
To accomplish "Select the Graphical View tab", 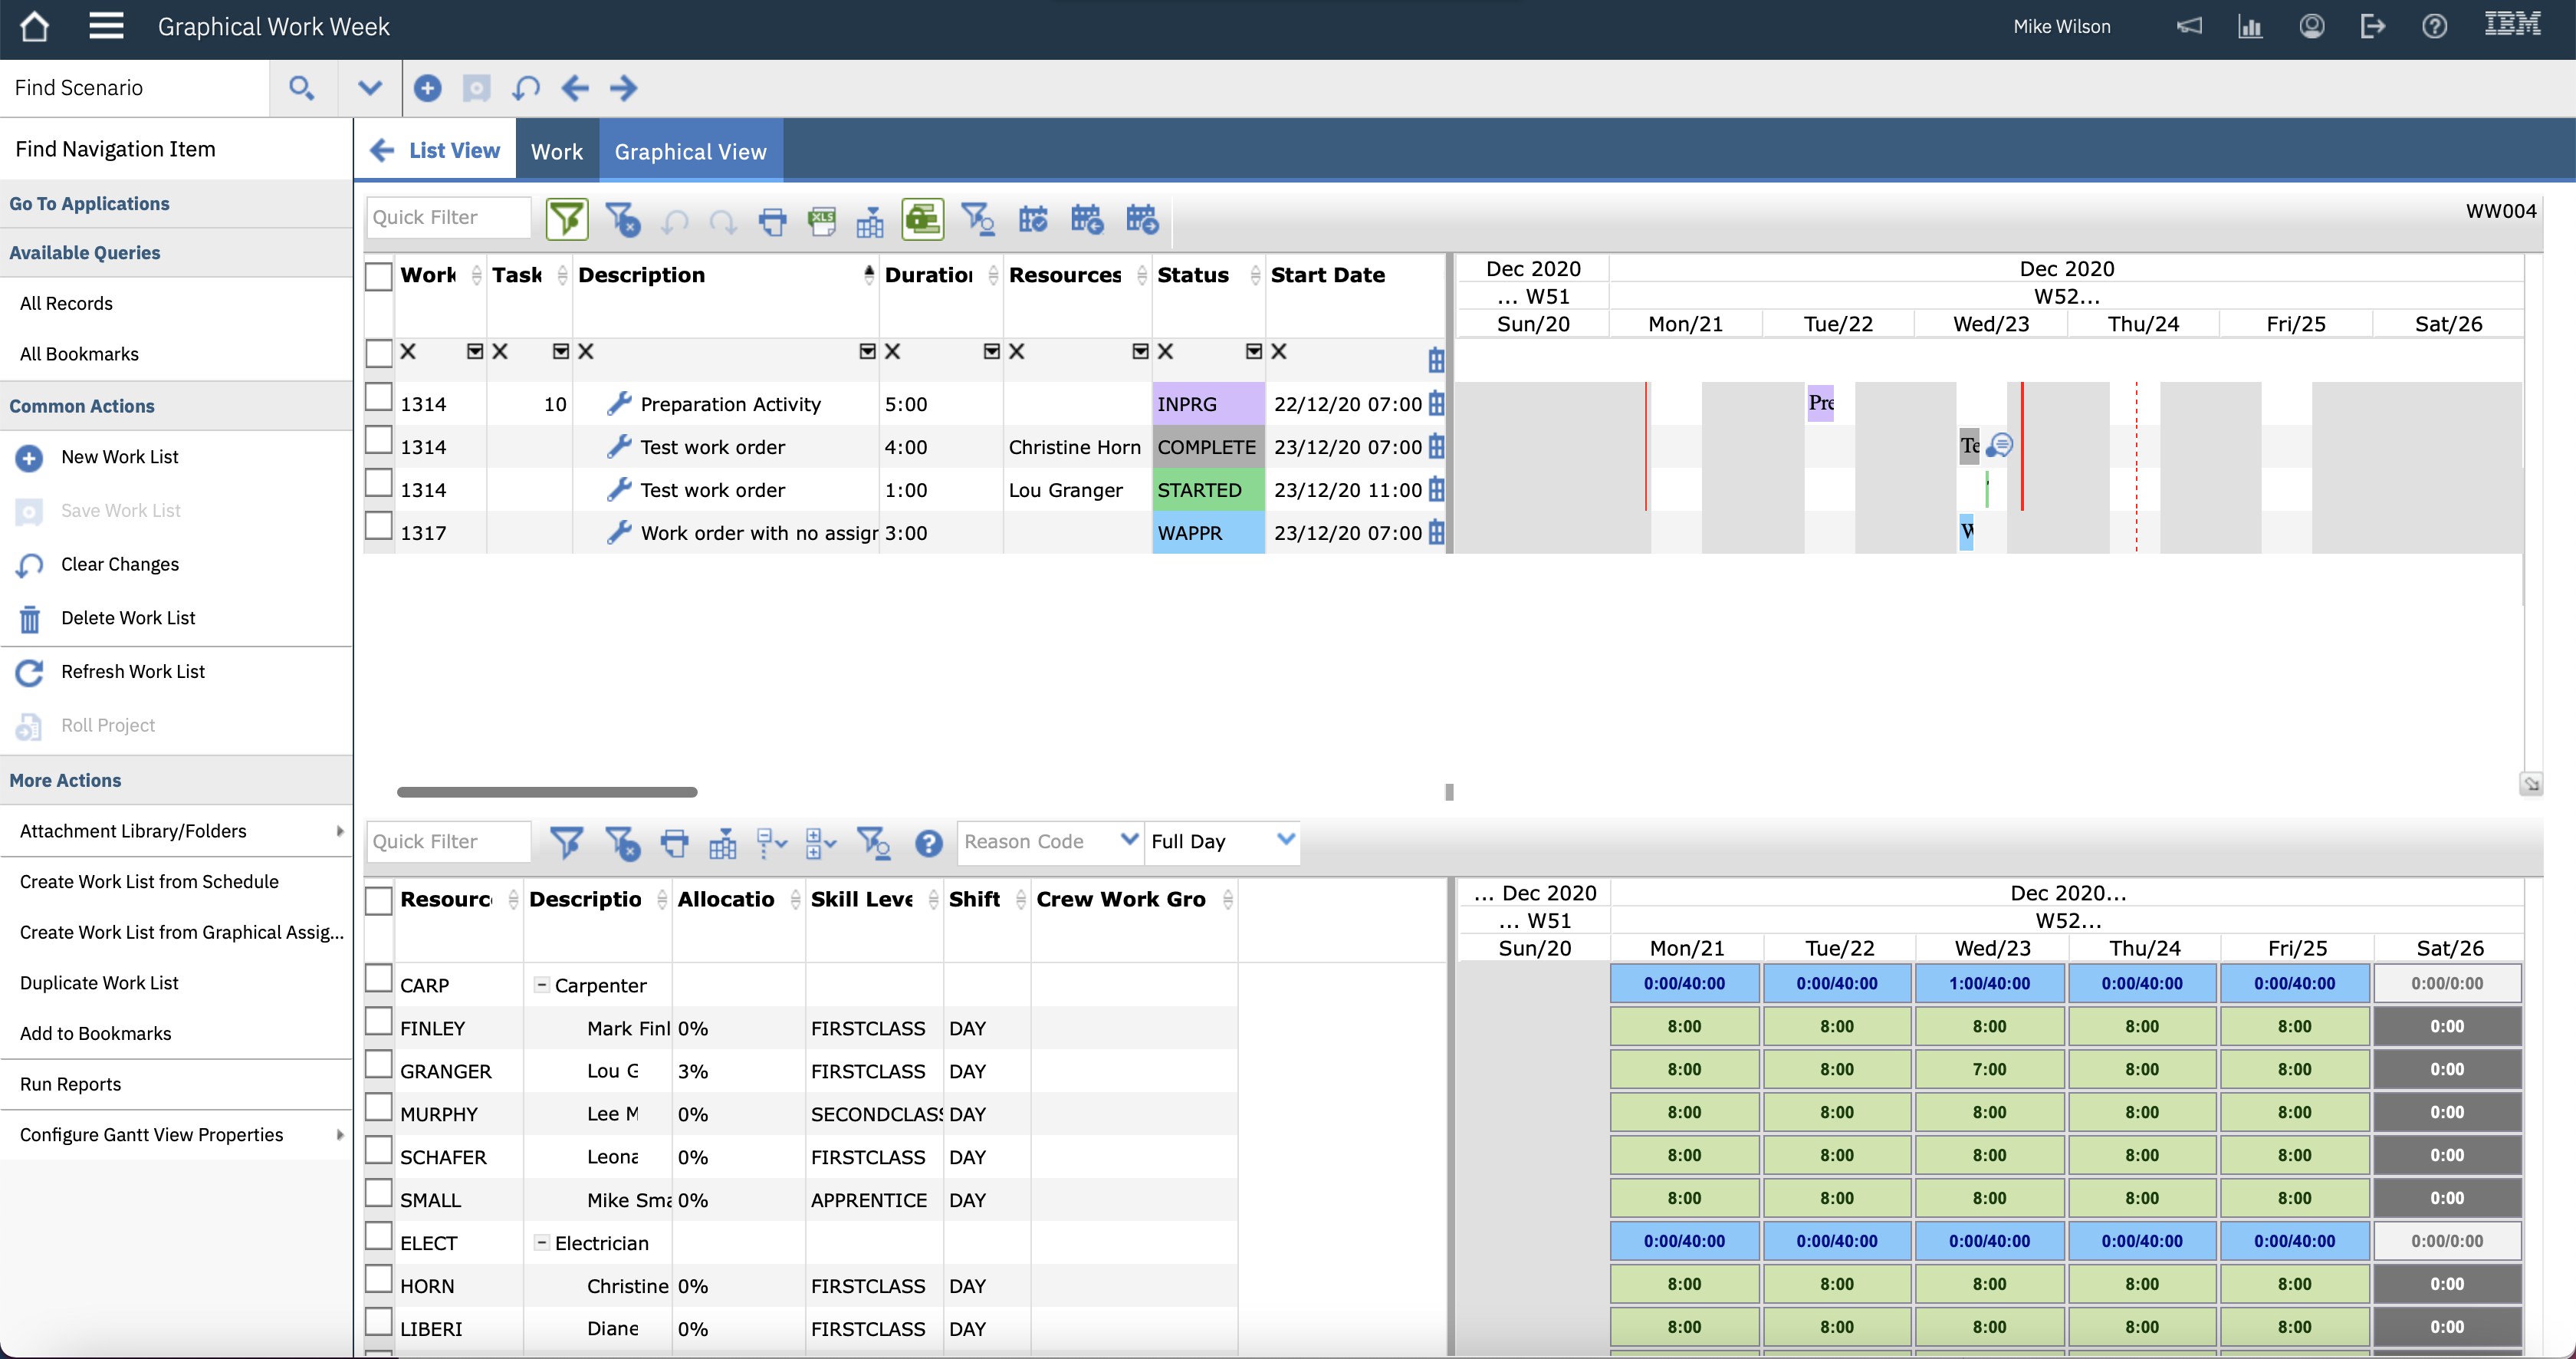I will [690, 151].
